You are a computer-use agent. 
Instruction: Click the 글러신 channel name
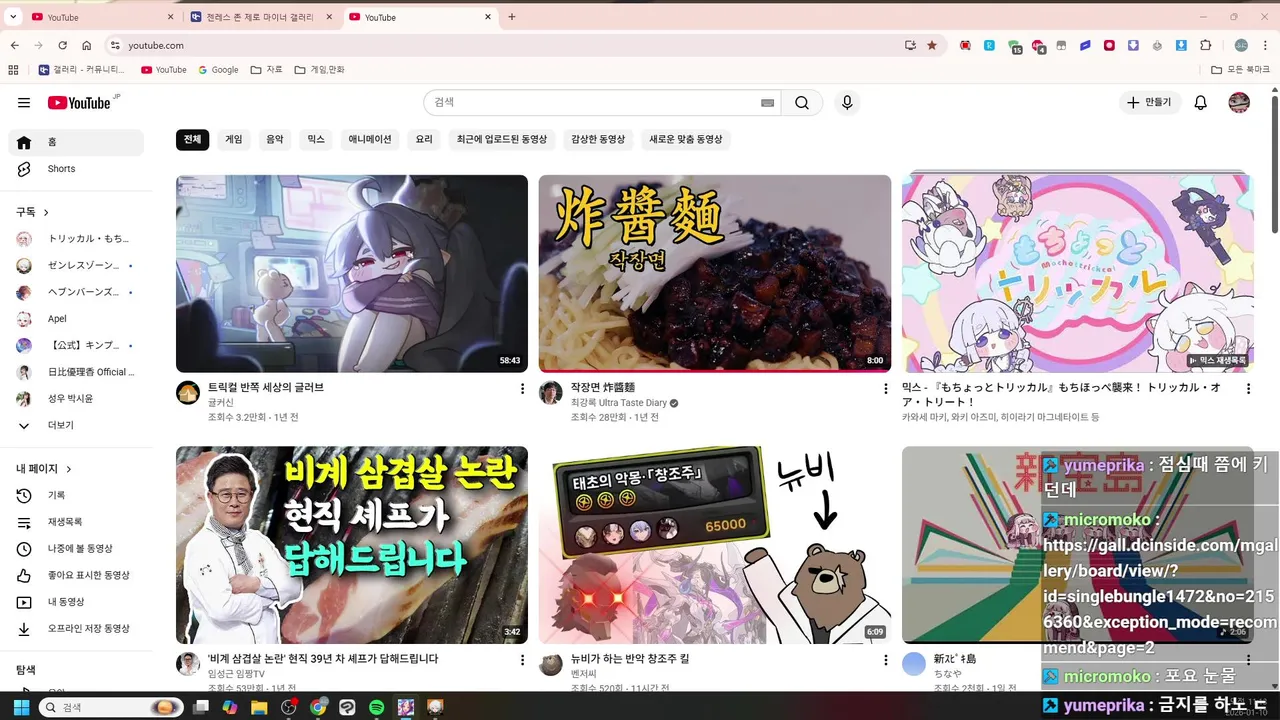[x=221, y=403]
